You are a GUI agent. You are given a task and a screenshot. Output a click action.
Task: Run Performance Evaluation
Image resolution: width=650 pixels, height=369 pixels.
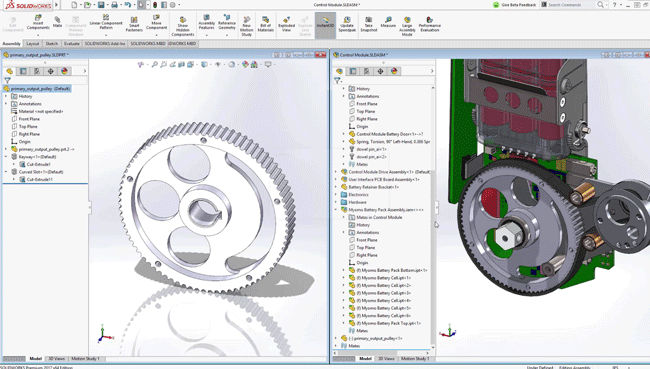[x=429, y=24]
